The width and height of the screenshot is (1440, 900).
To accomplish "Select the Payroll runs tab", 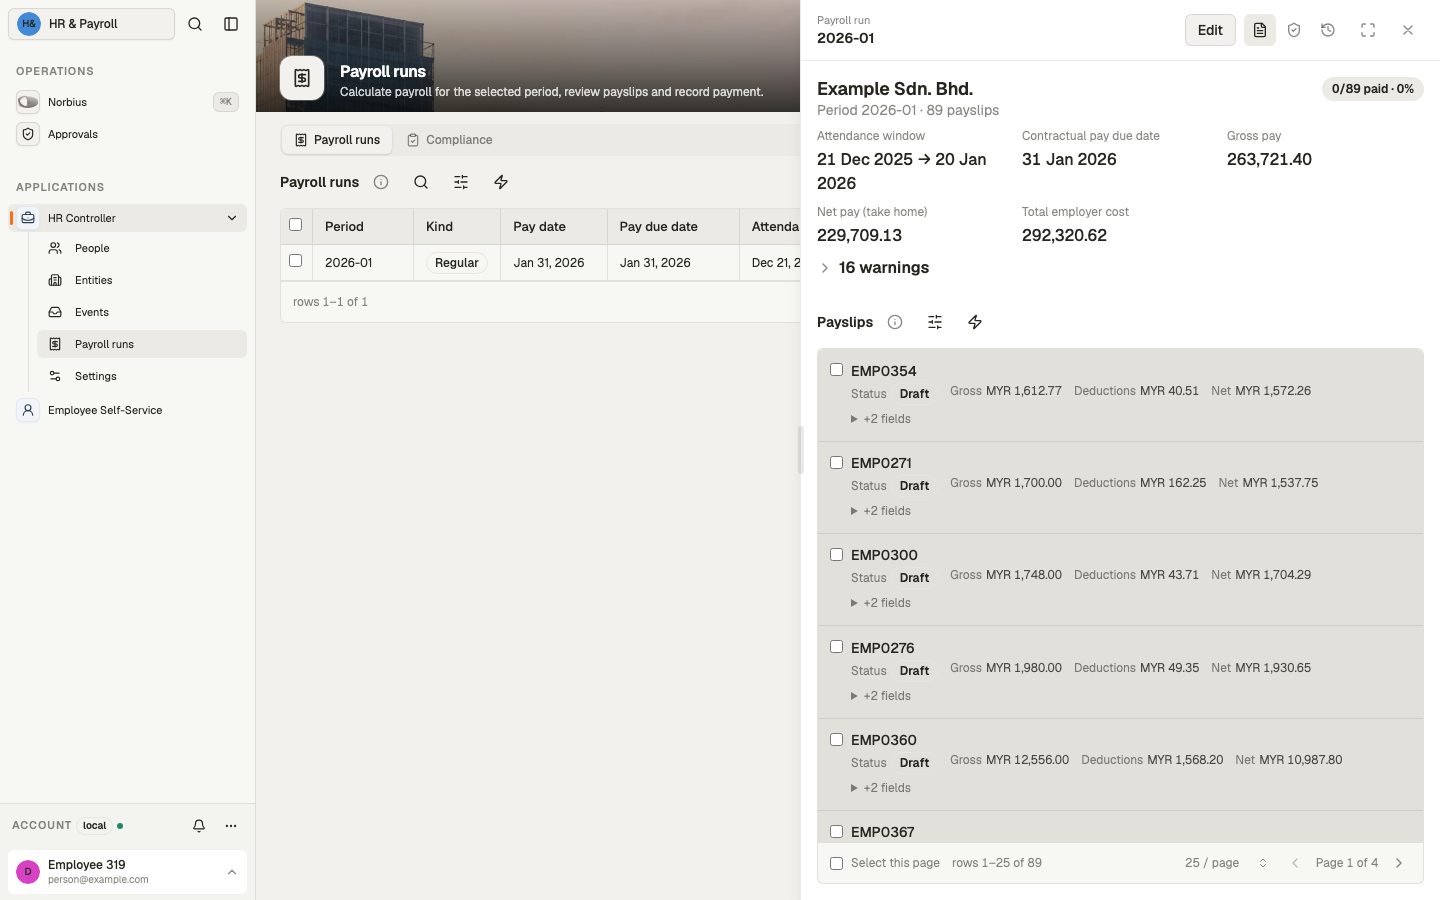I will (x=337, y=140).
